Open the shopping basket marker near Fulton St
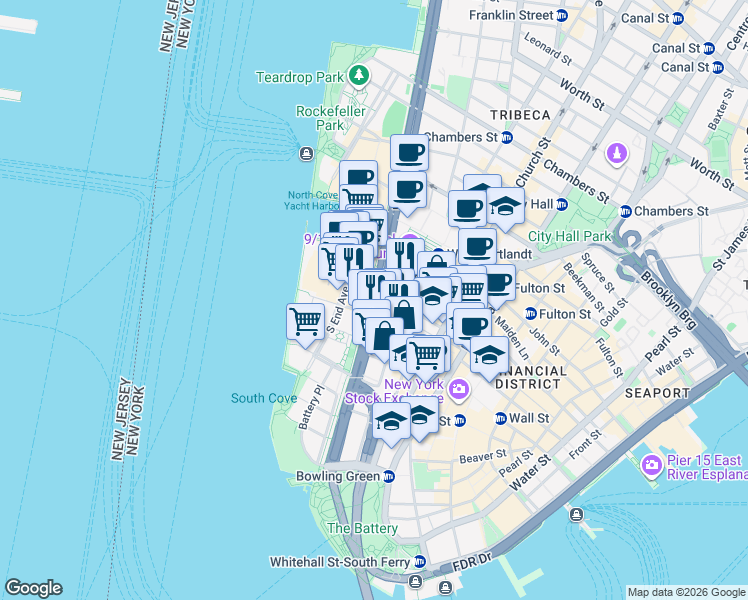The height and width of the screenshot is (600, 748). [472, 288]
